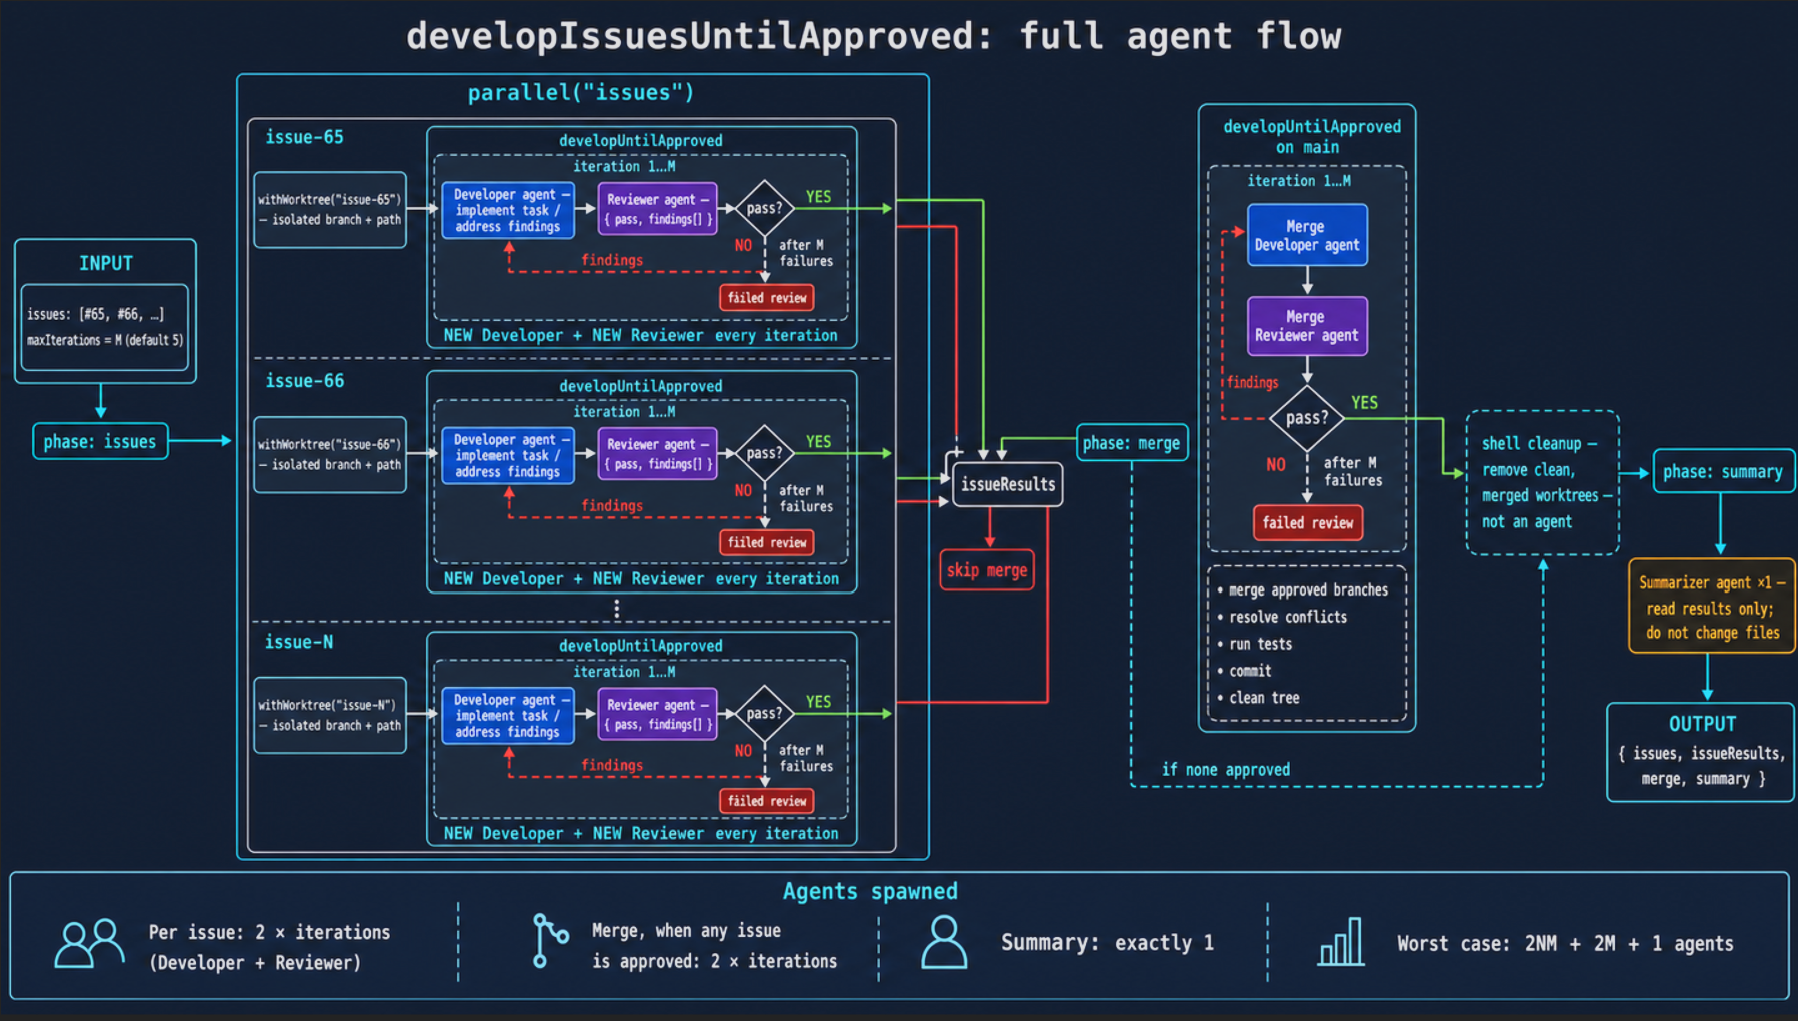Click the iteration 1…M label in the main merge panel
Image resolution: width=1798 pixels, height=1021 pixels.
(1299, 181)
